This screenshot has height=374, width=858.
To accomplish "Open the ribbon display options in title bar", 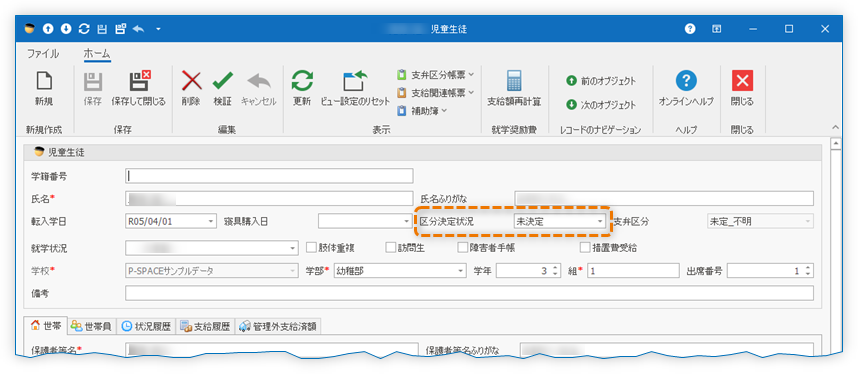I will tap(716, 29).
